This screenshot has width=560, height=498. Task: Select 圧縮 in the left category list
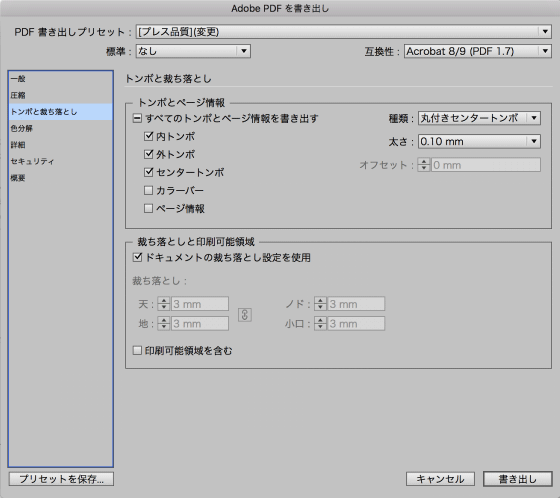(61, 95)
